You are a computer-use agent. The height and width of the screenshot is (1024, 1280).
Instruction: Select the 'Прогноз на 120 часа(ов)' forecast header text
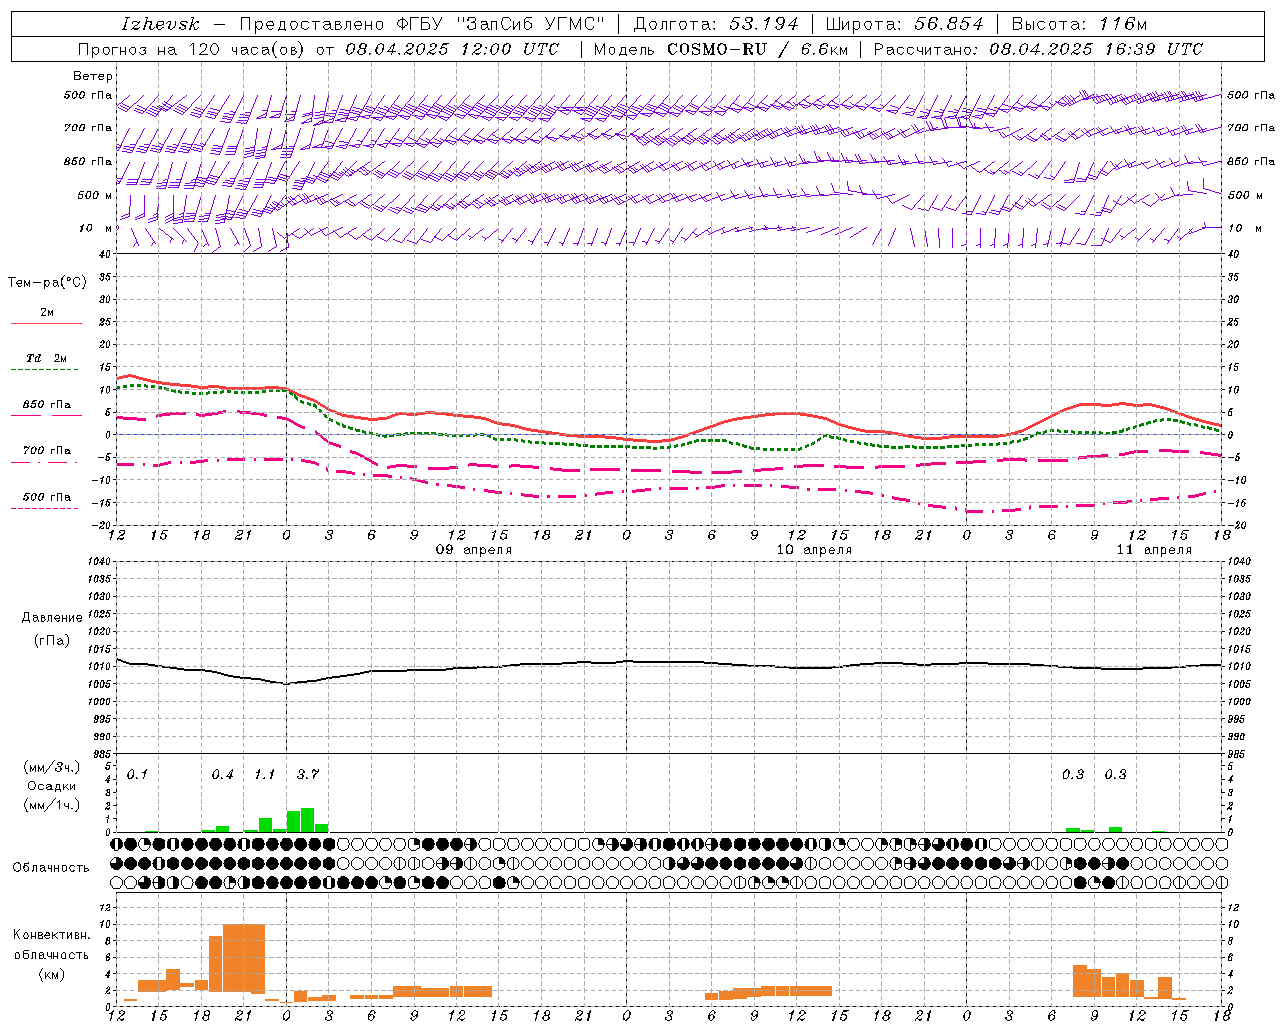click(x=192, y=49)
